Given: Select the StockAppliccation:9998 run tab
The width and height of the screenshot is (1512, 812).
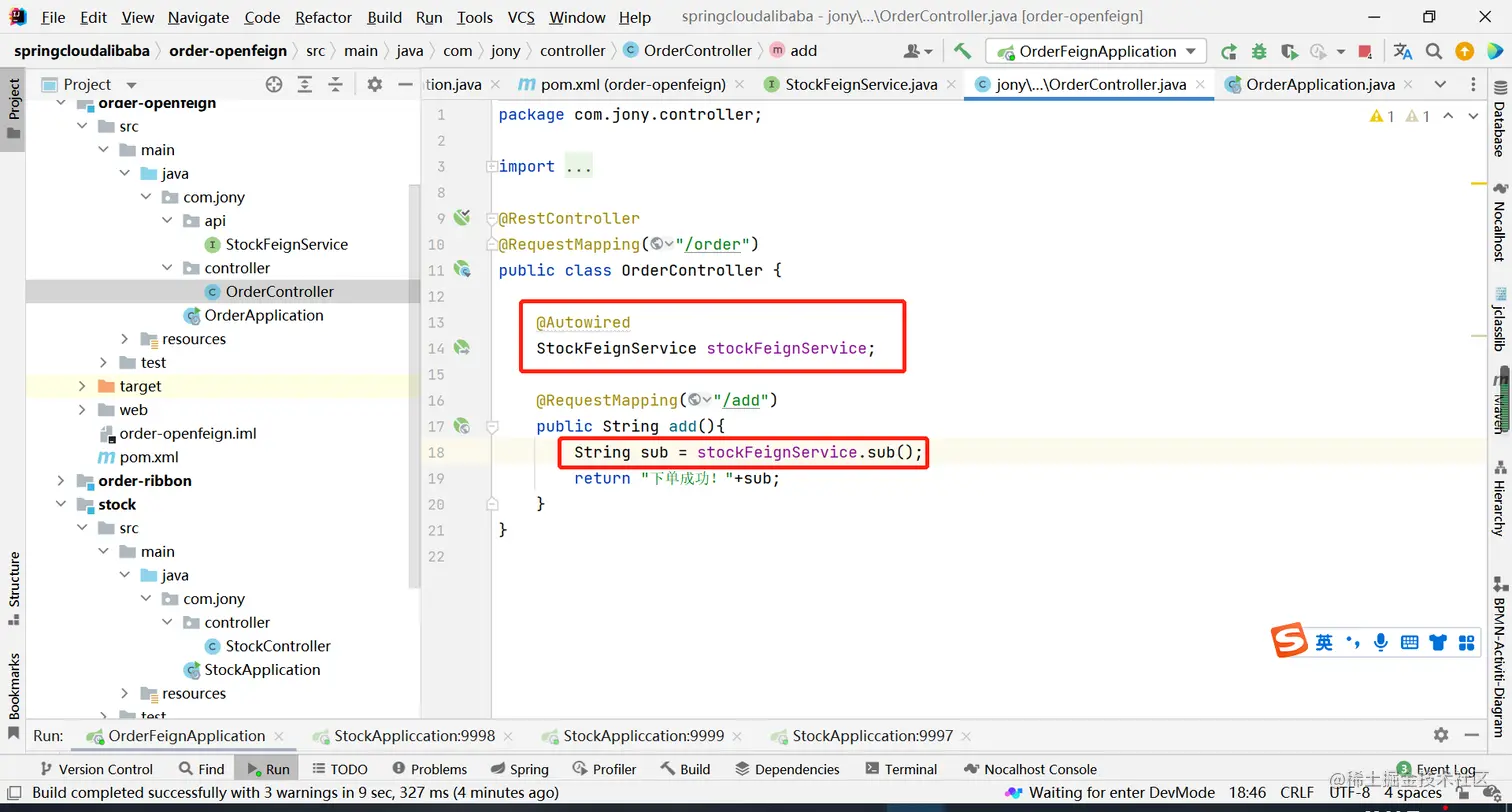Looking at the screenshot, I should pos(414,736).
